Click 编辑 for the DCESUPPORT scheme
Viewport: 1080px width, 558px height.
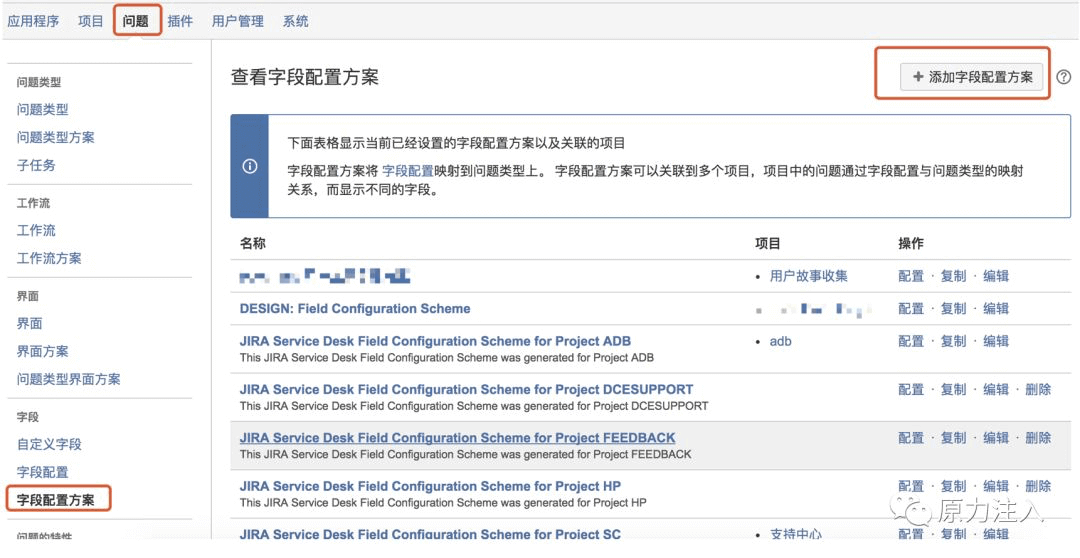pyautogui.click(x=996, y=389)
